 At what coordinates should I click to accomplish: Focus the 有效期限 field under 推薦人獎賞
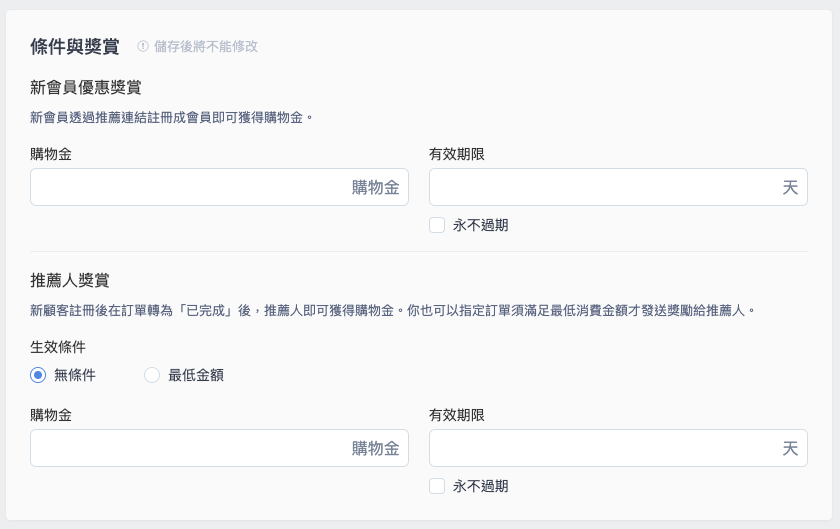(618, 448)
